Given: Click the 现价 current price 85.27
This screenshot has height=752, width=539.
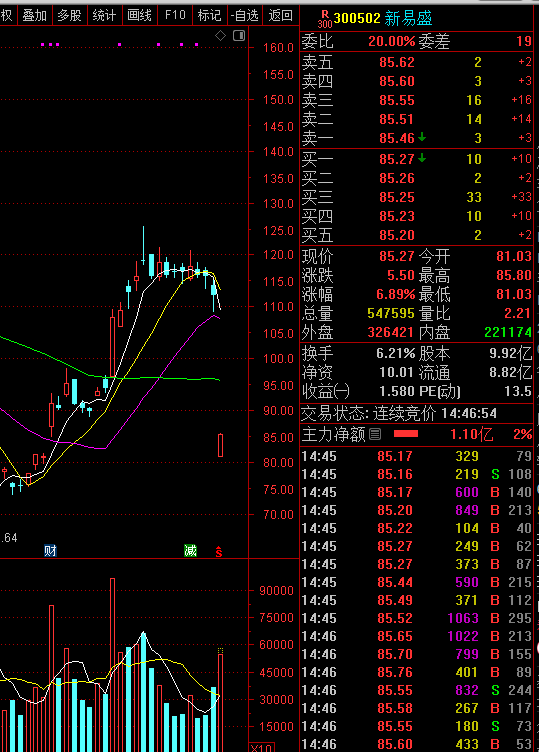Looking at the screenshot, I should [x=397, y=256].
